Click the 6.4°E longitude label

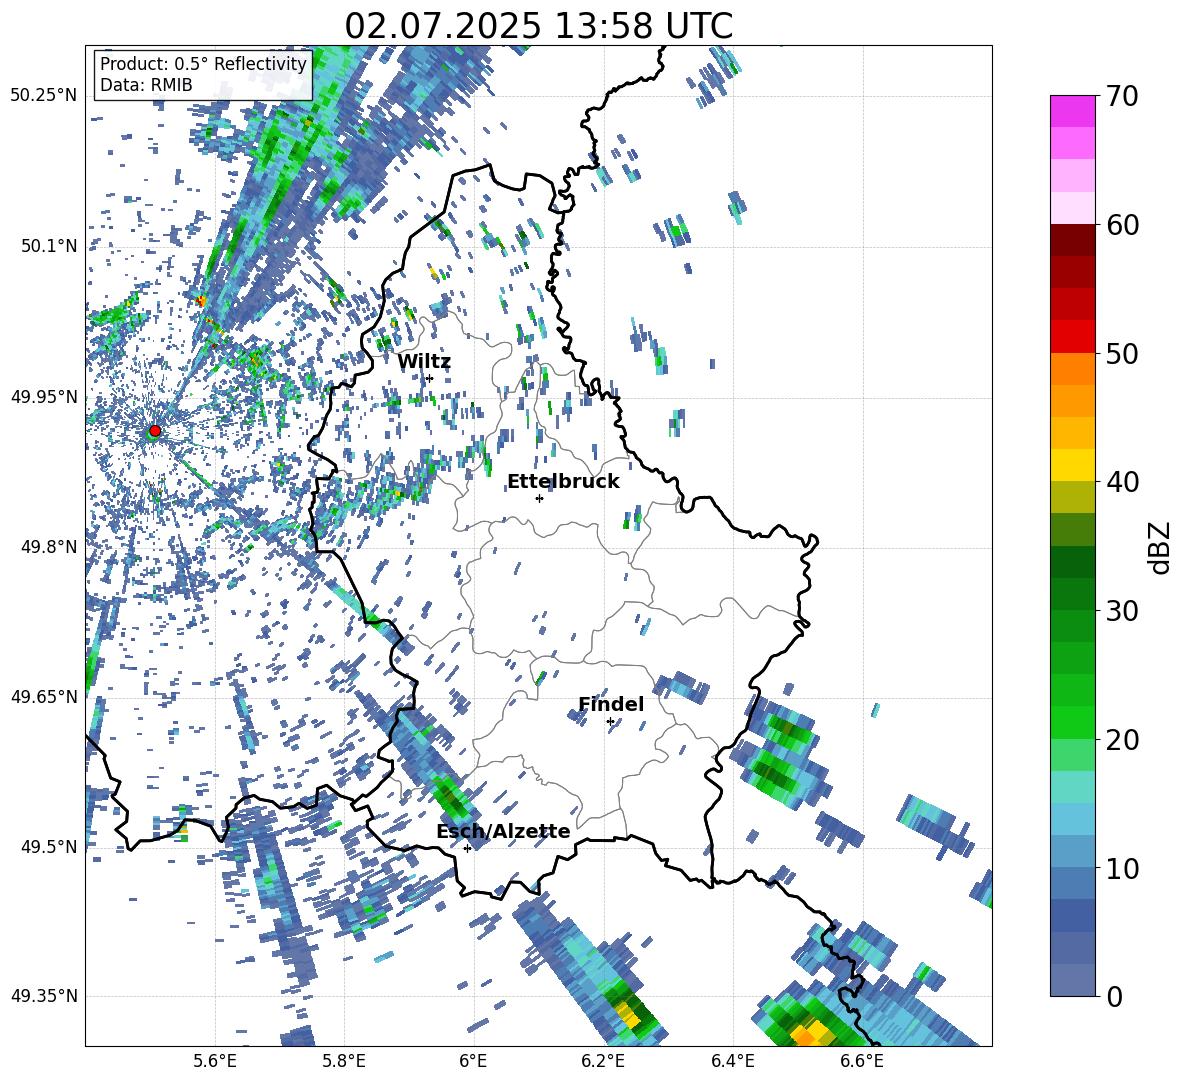coord(733,1061)
